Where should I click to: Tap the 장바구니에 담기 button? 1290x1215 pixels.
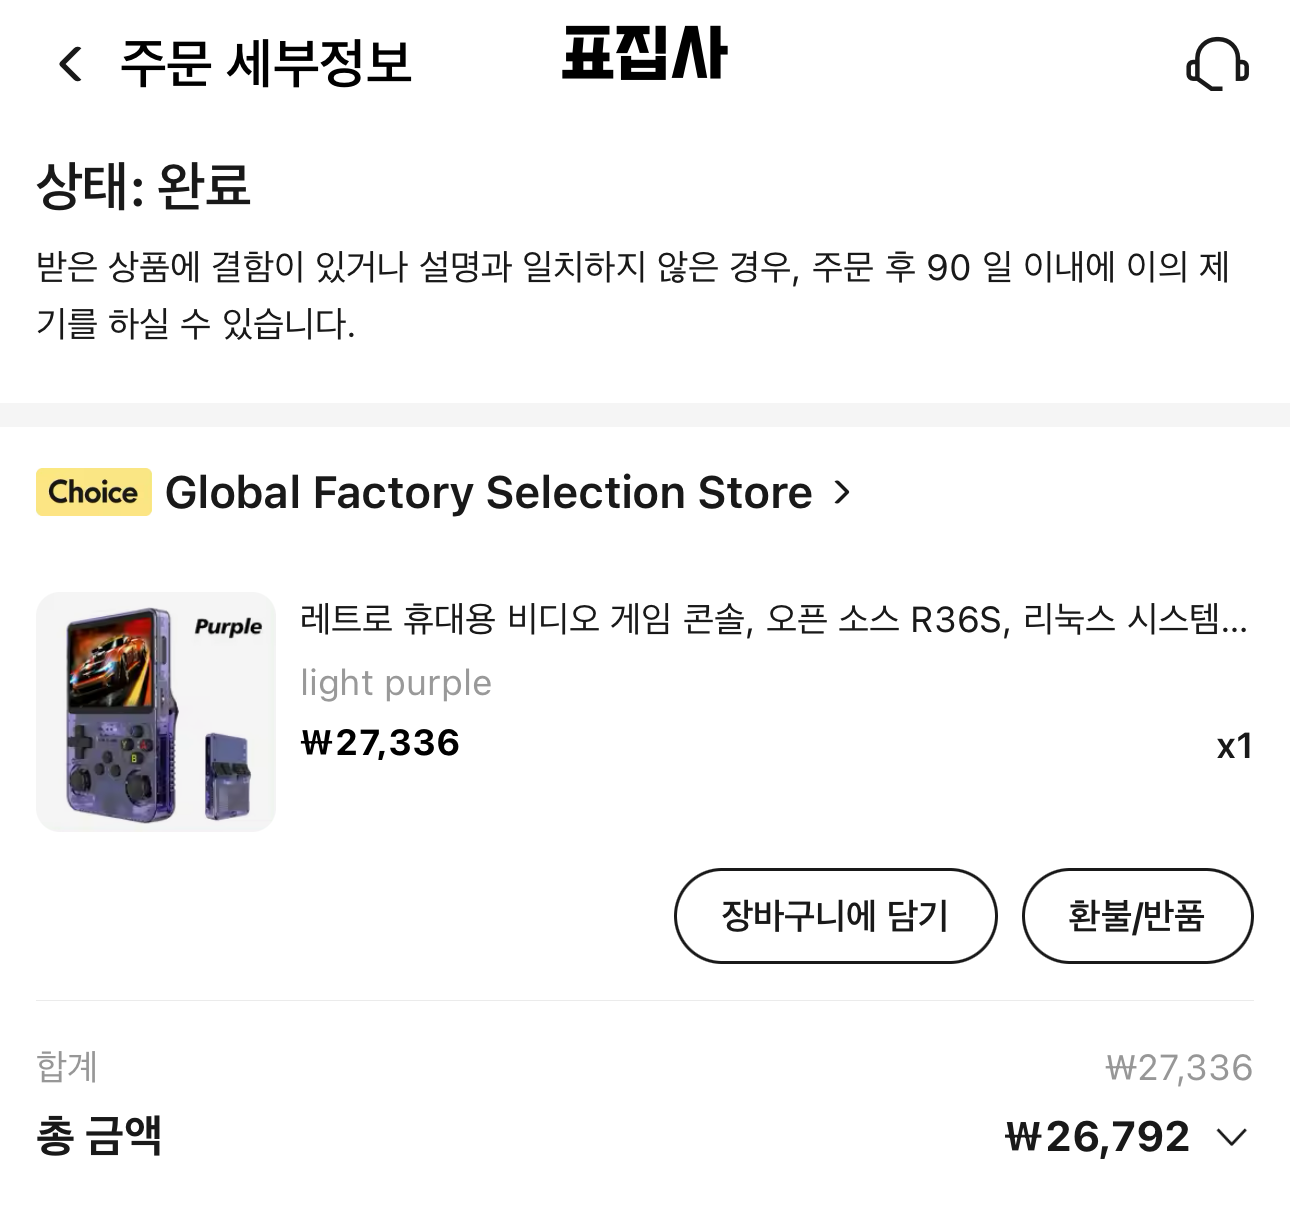click(836, 915)
